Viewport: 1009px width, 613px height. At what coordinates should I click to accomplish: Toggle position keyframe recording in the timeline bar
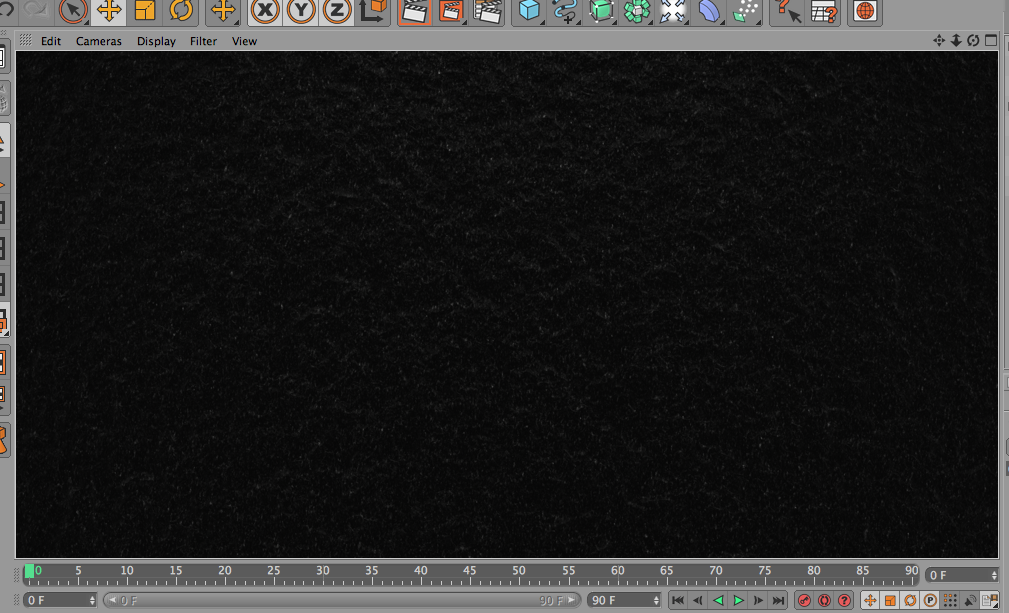pyautogui.click(x=870, y=600)
